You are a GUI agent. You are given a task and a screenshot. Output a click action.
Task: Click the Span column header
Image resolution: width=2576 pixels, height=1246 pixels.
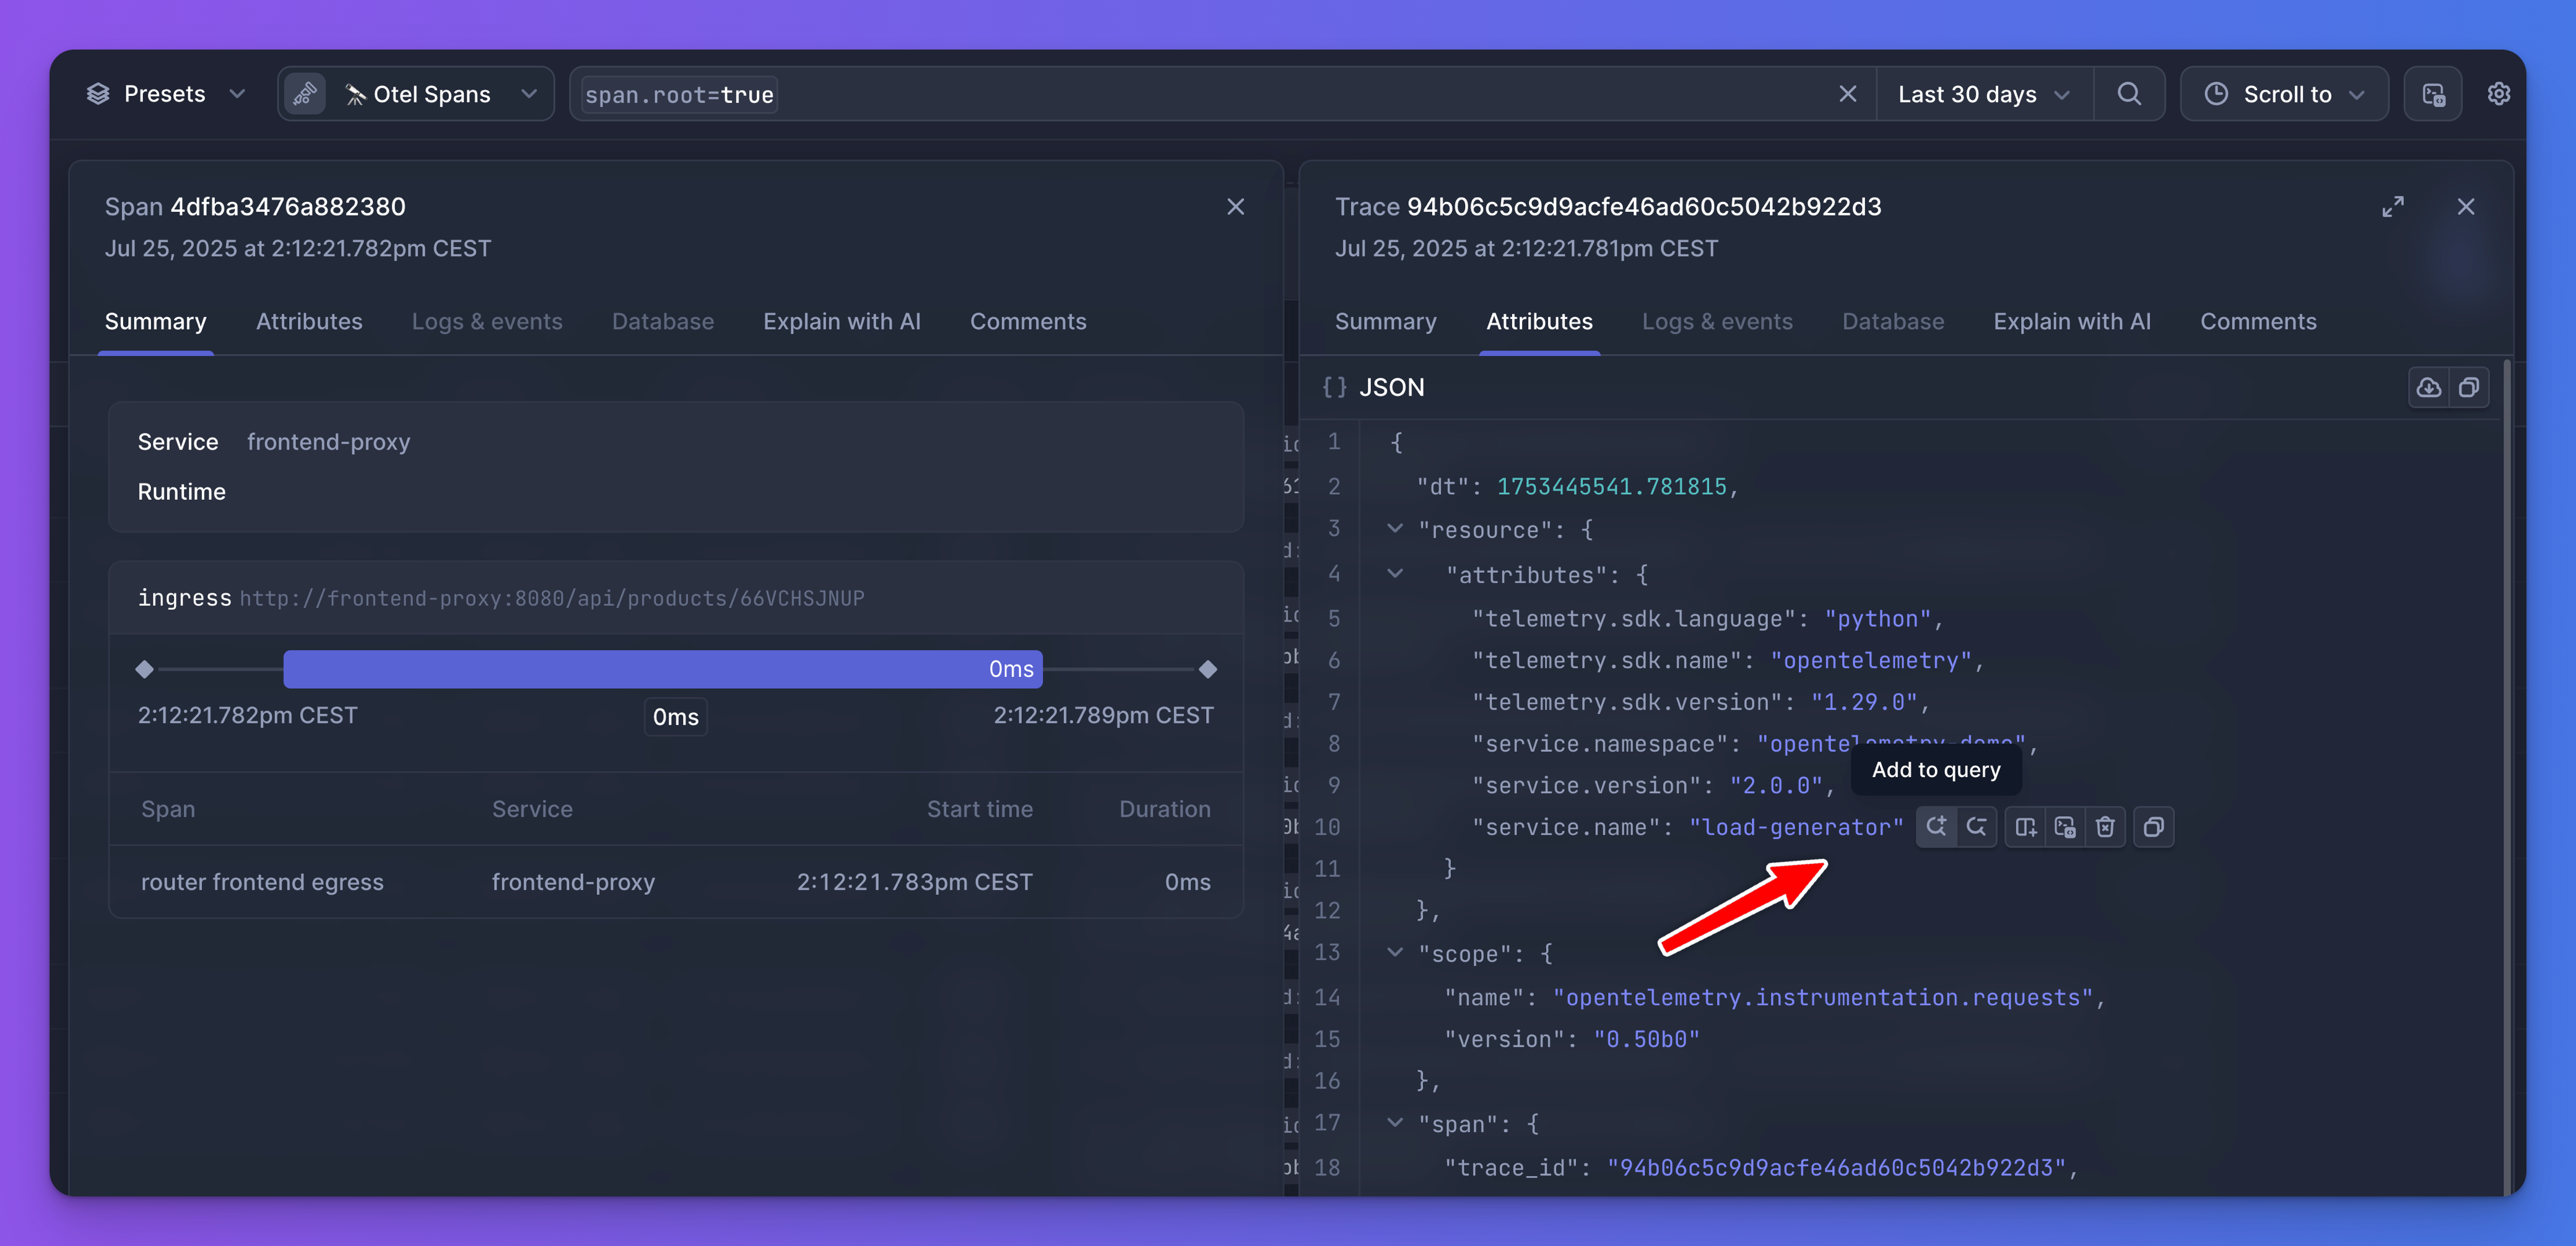pyautogui.click(x=168, y=809)
